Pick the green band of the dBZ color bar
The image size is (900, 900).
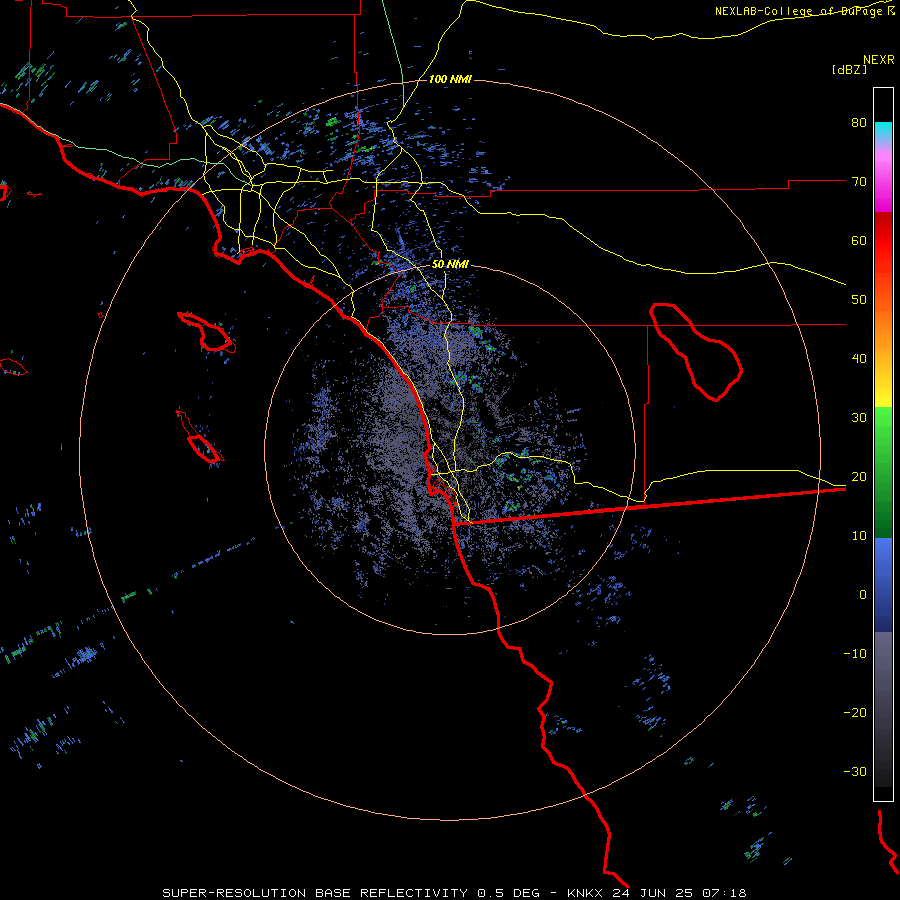883,473
